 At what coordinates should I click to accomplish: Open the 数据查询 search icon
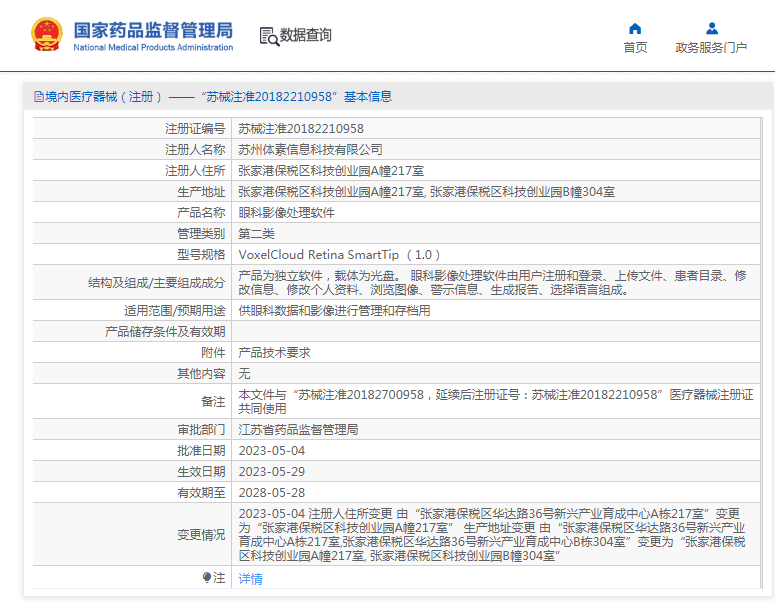(x=269, y=36)
